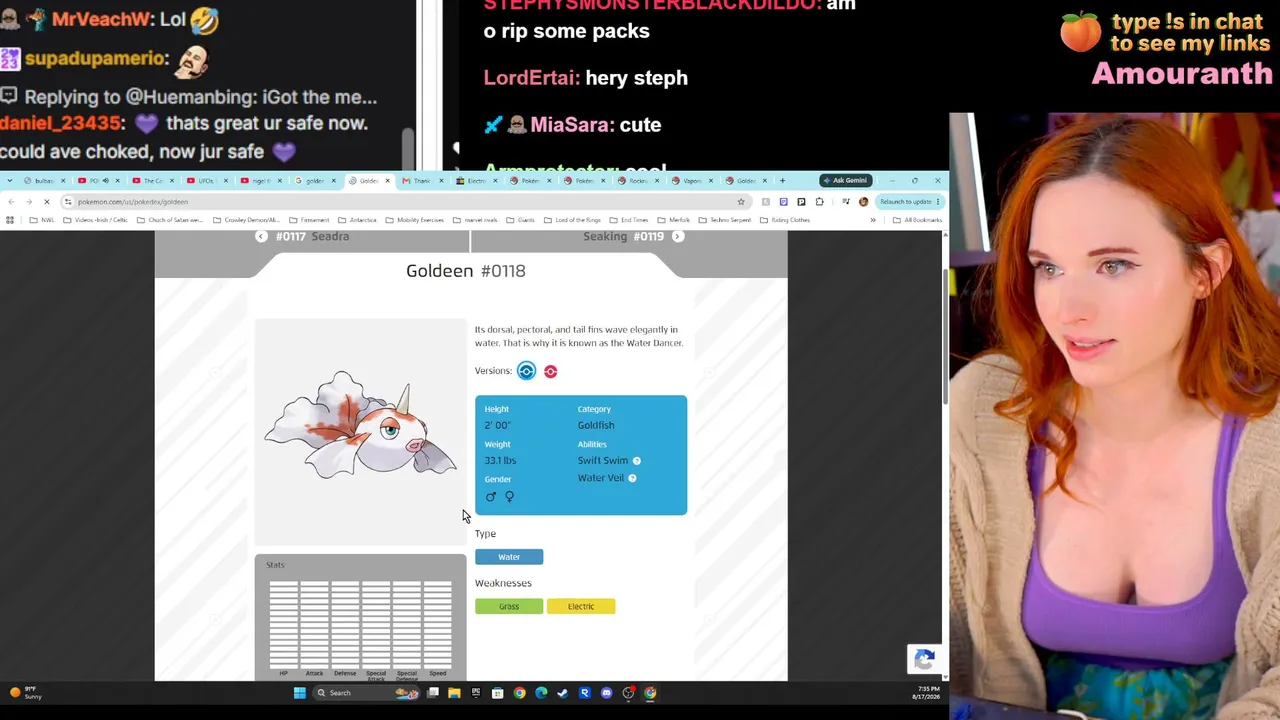This screenshot has height=720, width=1280.
Task: Close the active Goldeen tab
Action: [x=387, y=181]
